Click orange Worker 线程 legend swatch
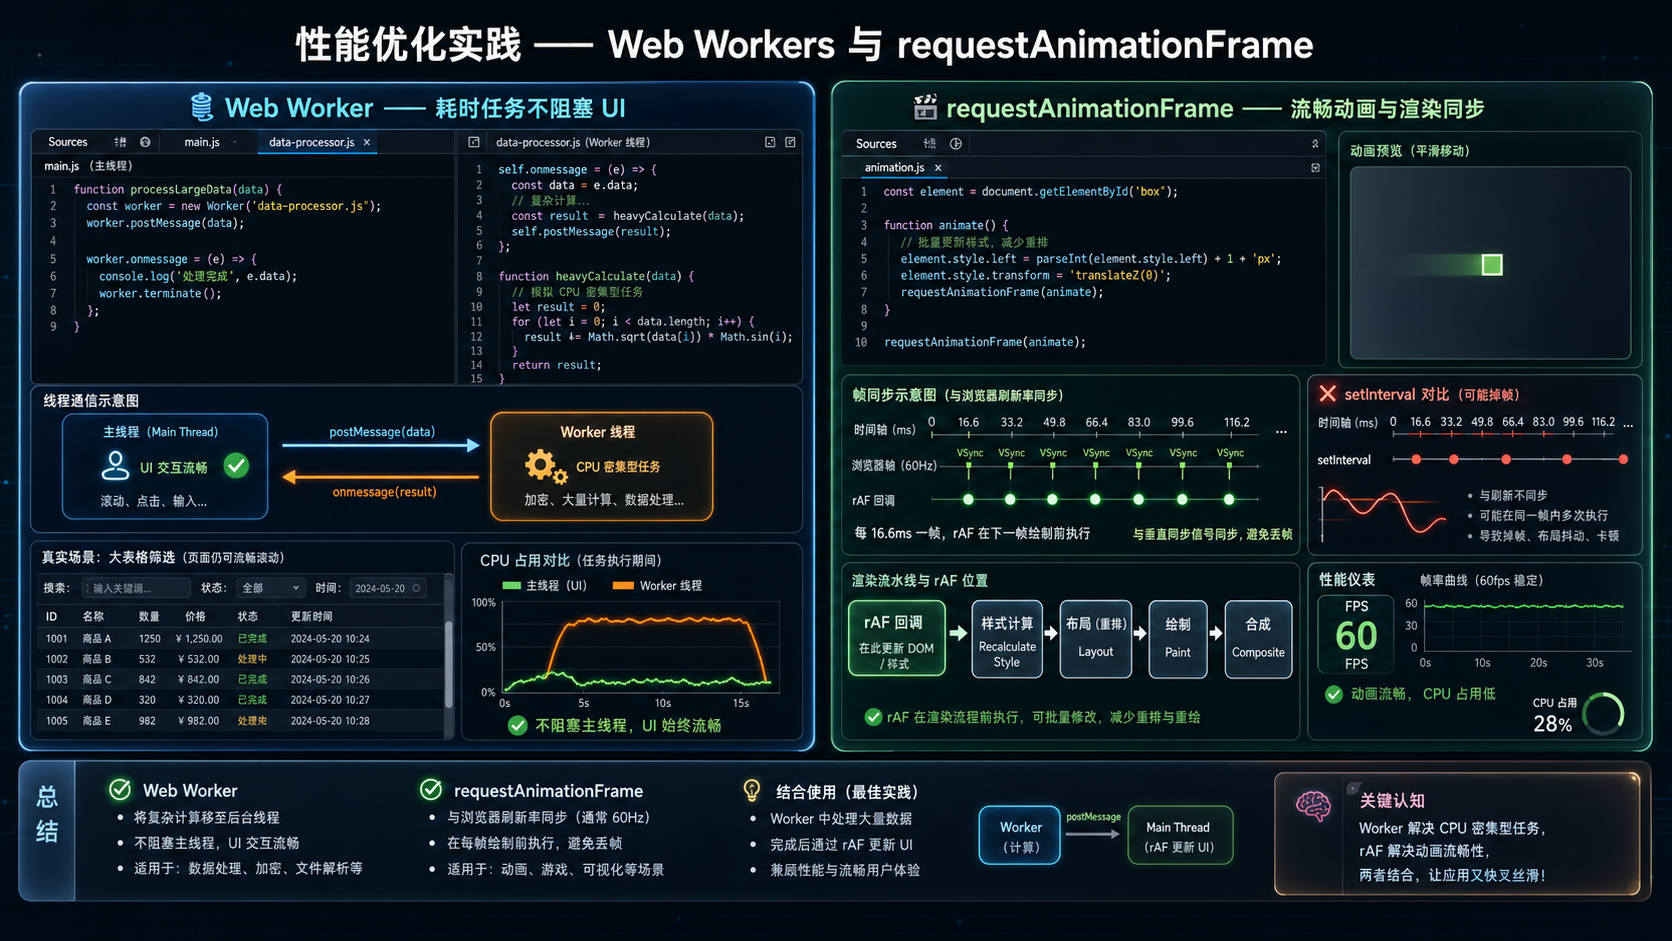 [x=623, y=586]
